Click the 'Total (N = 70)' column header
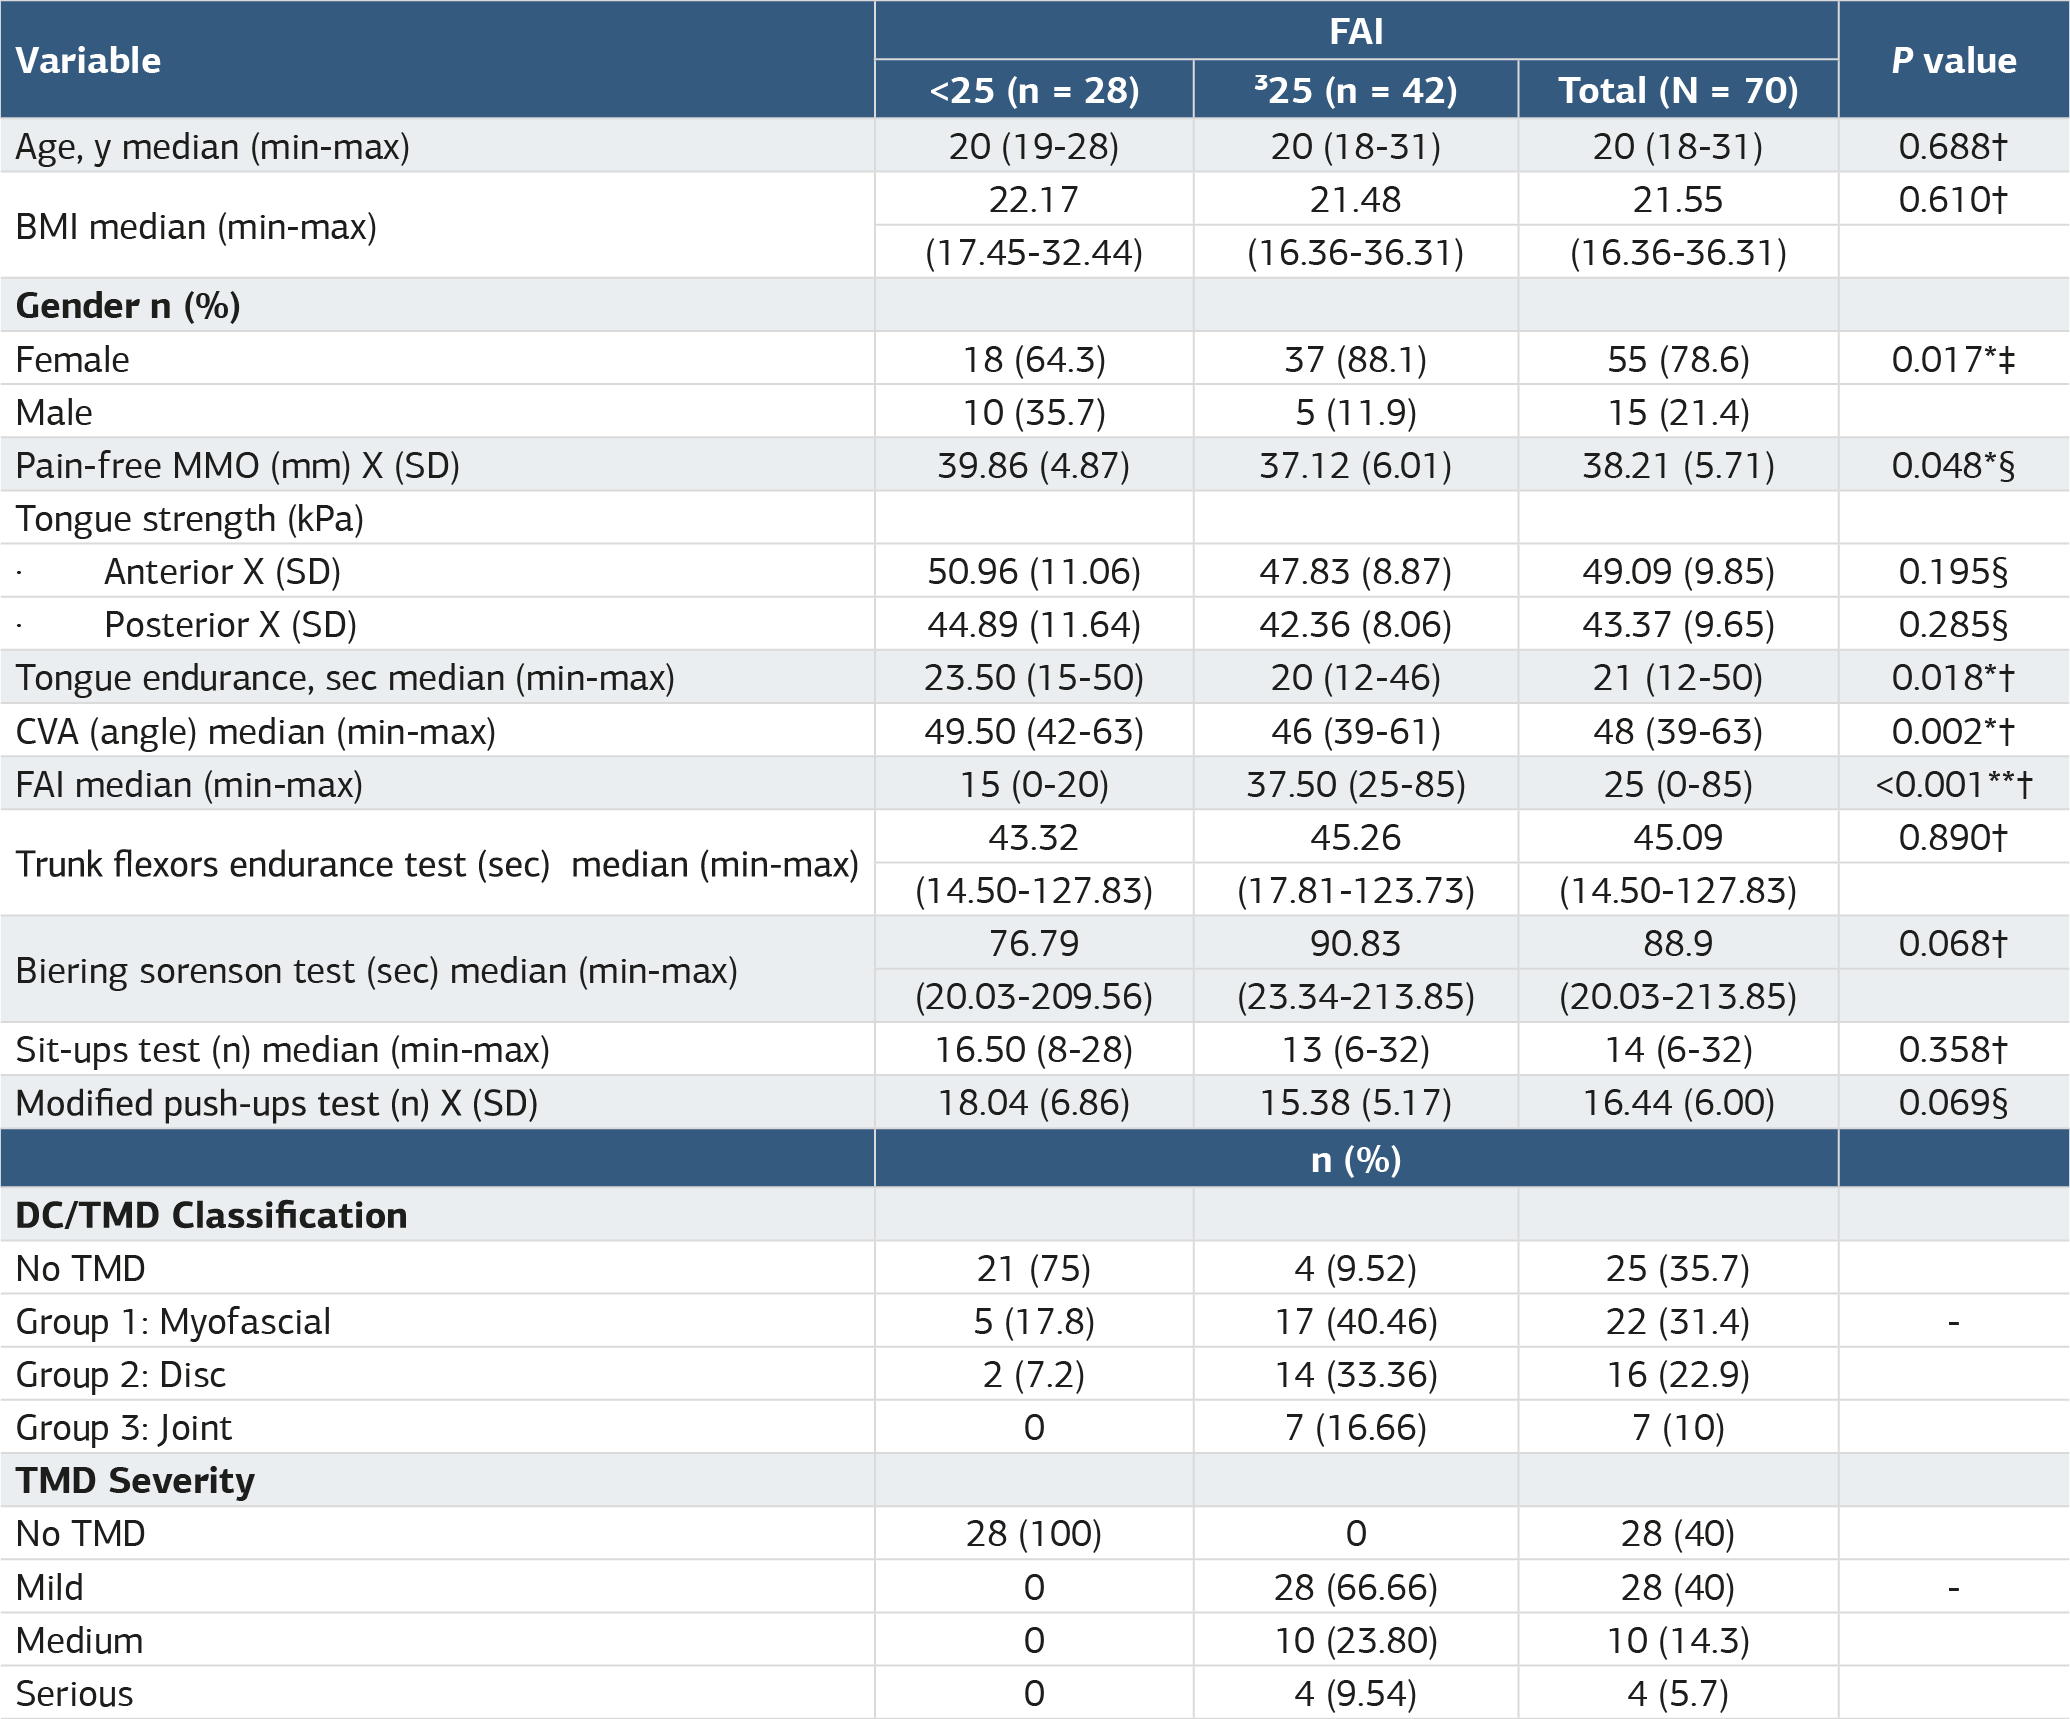 (1678, 90)
